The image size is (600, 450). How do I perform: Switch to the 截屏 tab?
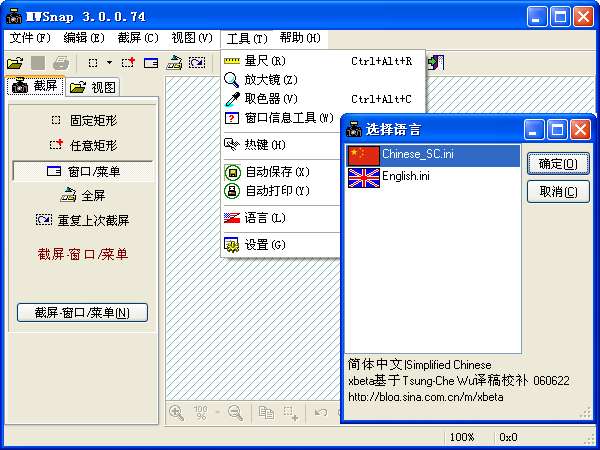(x=35, y=85)
